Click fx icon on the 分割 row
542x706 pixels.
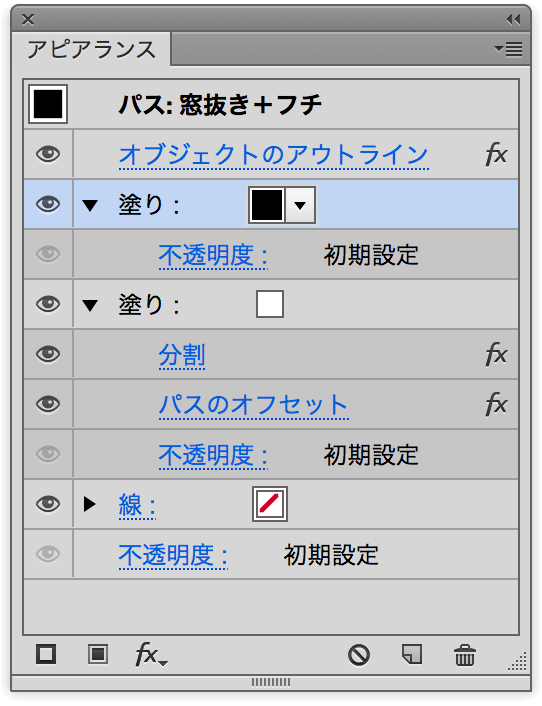(497, 354)
